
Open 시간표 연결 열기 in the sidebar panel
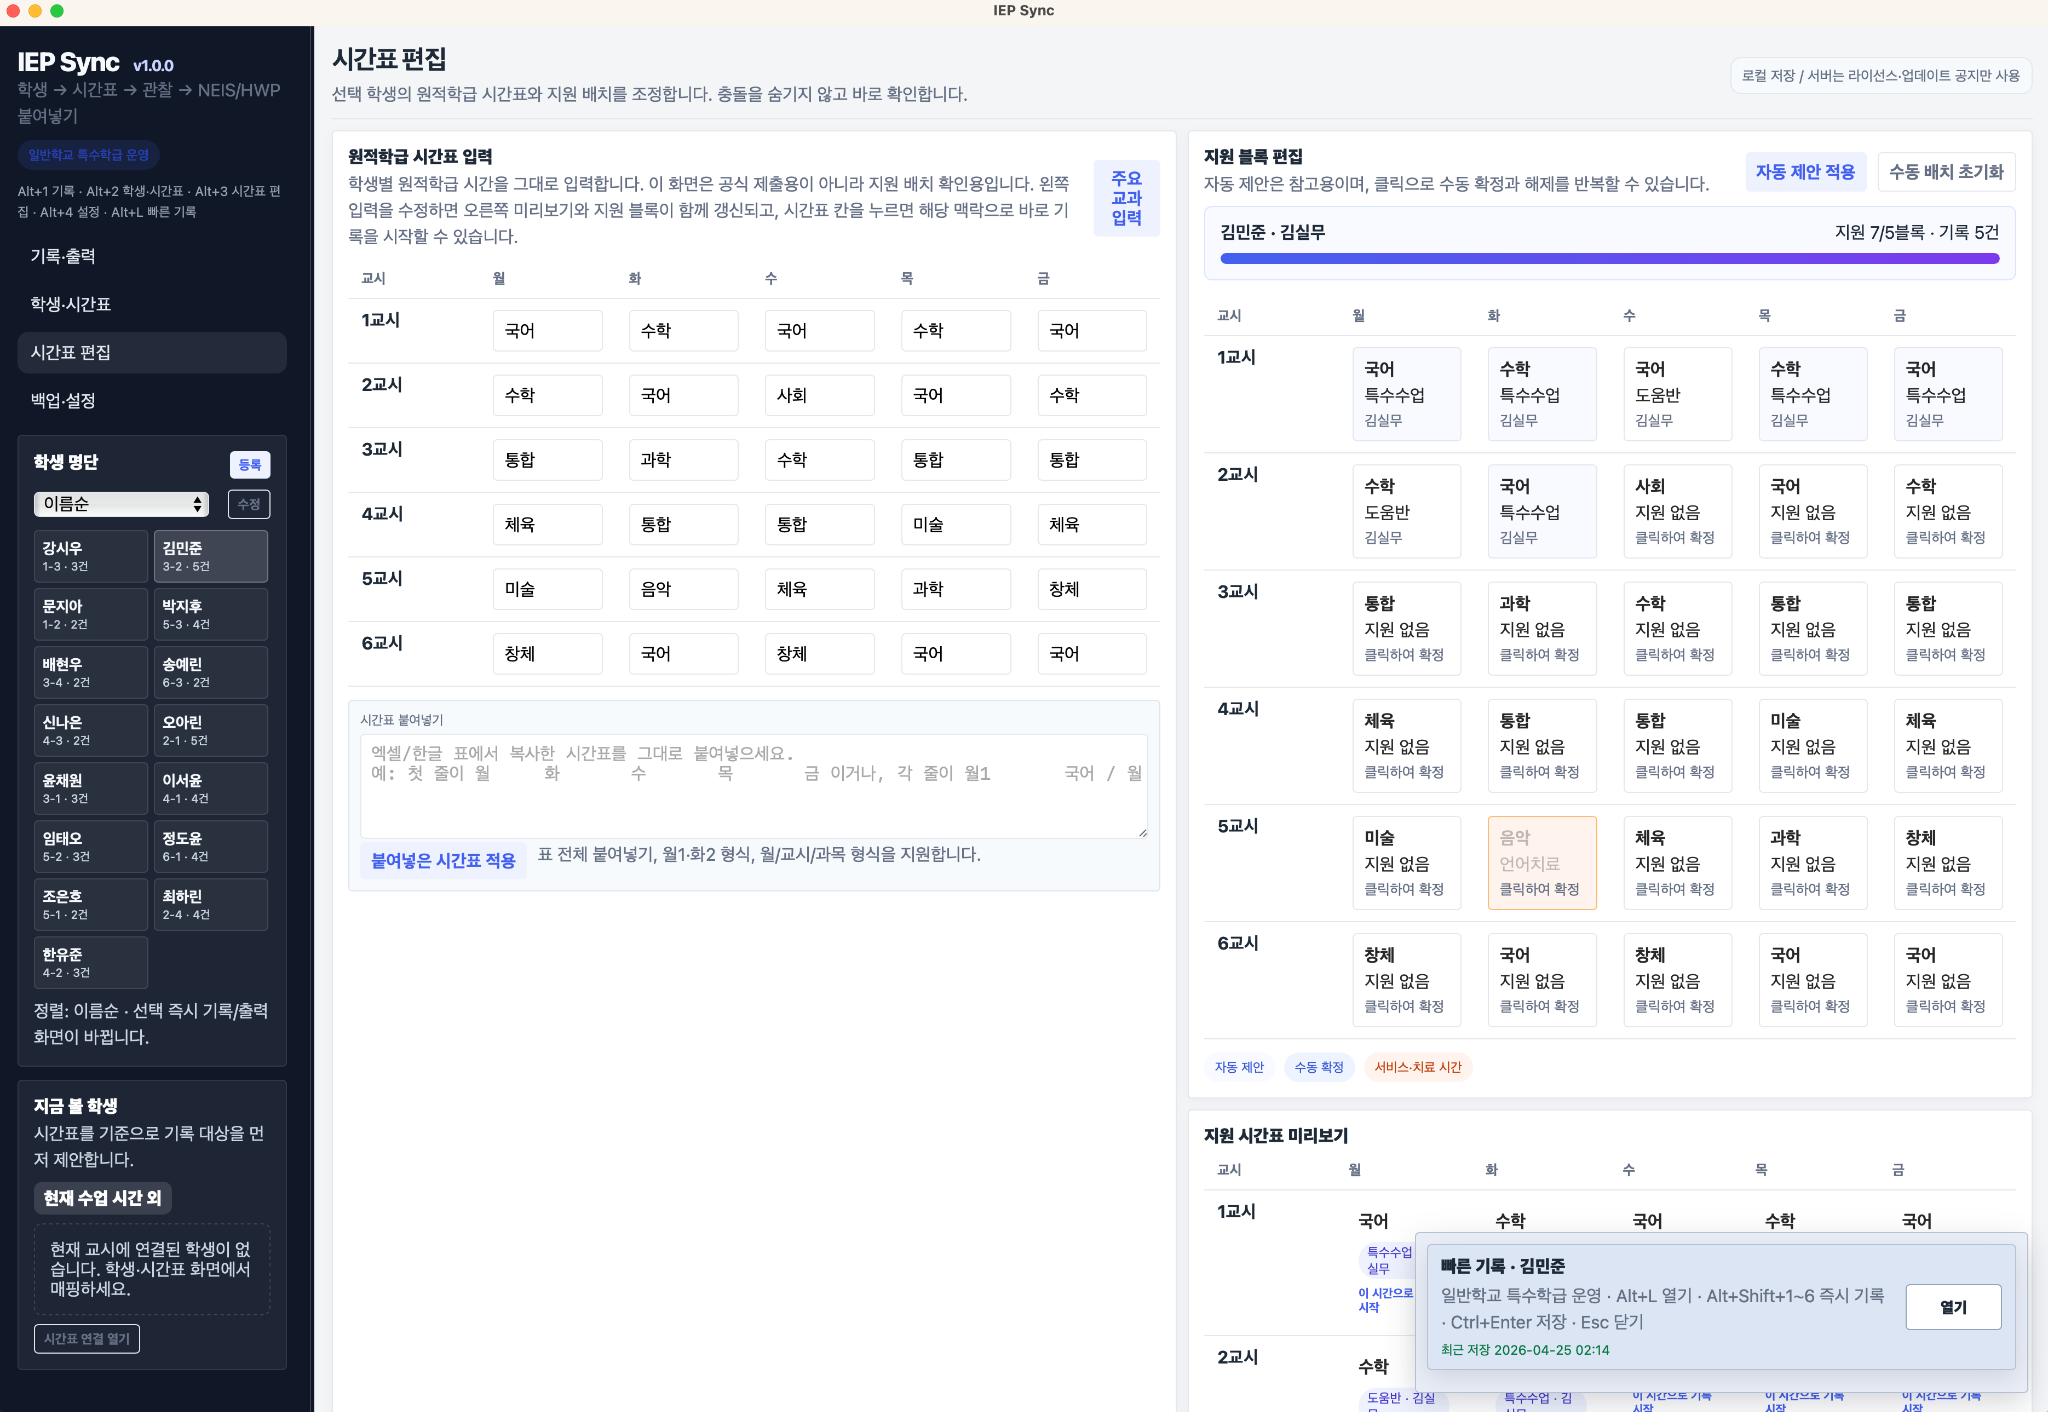[87, 1338]
